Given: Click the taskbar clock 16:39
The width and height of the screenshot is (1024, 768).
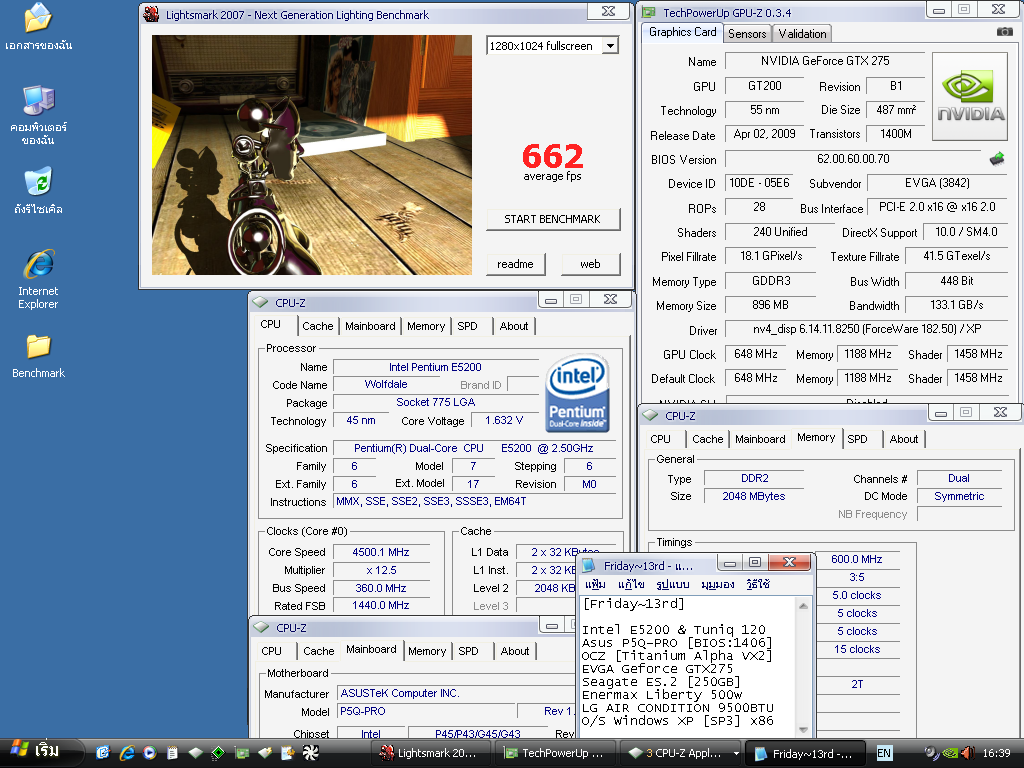Looking at the screenshot, I should (996, 753).
